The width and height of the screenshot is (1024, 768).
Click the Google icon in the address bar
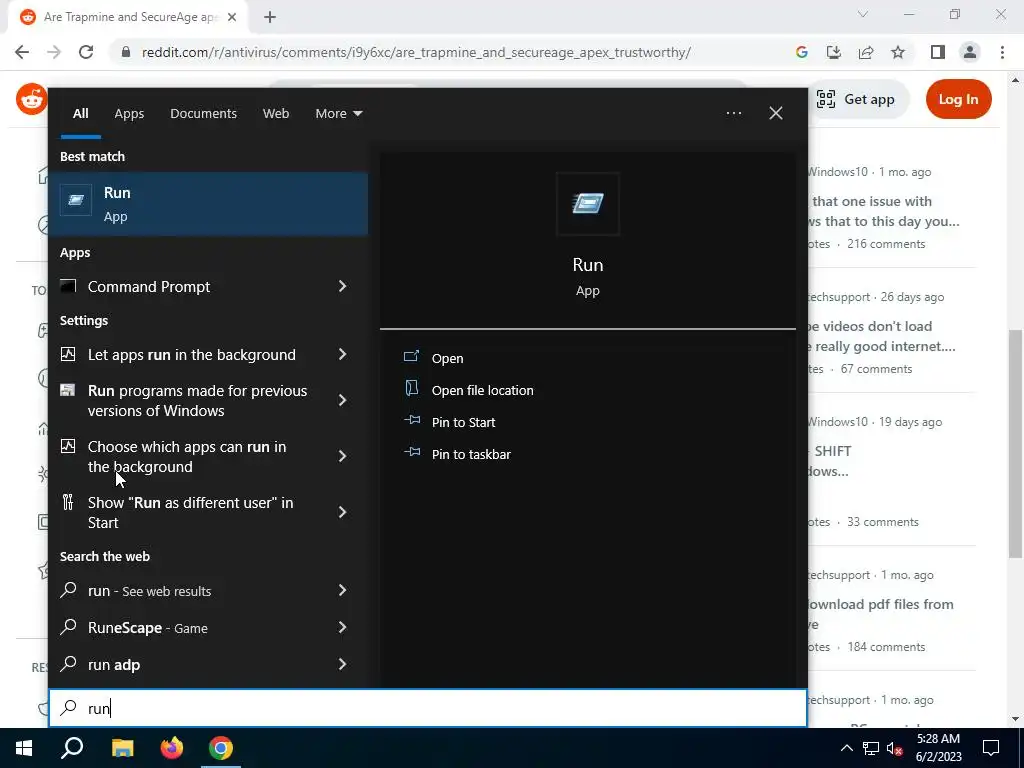[801, 52]
